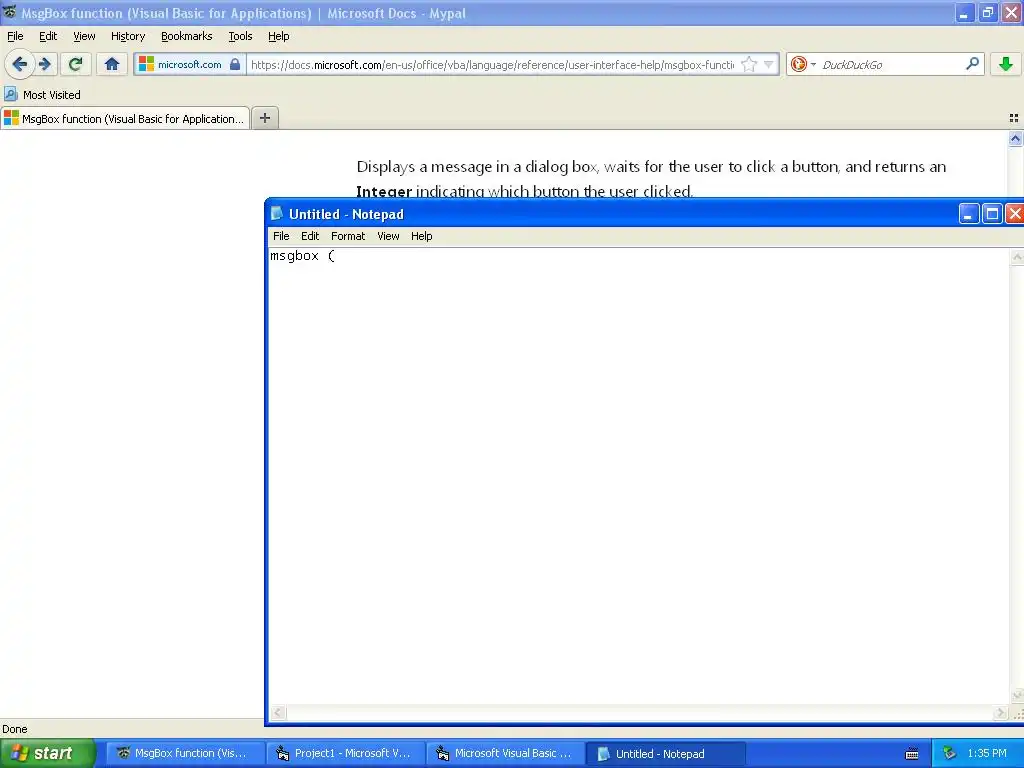Restore down the Mypal browser window
The width and height of the screenshot is (1024, 768).
click(988, 13)
